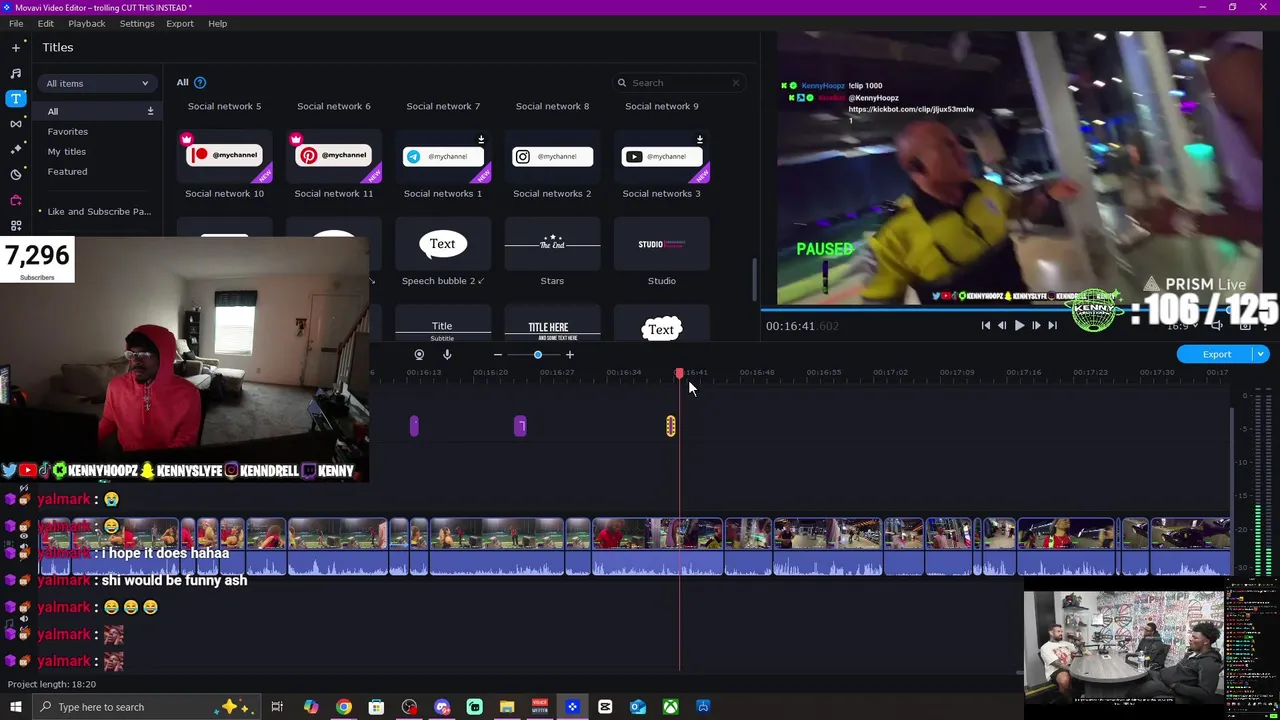The width and height of the screenshot is (1280, 720).
Task: Download the Social networks 3 title
Action: [700, 139]
